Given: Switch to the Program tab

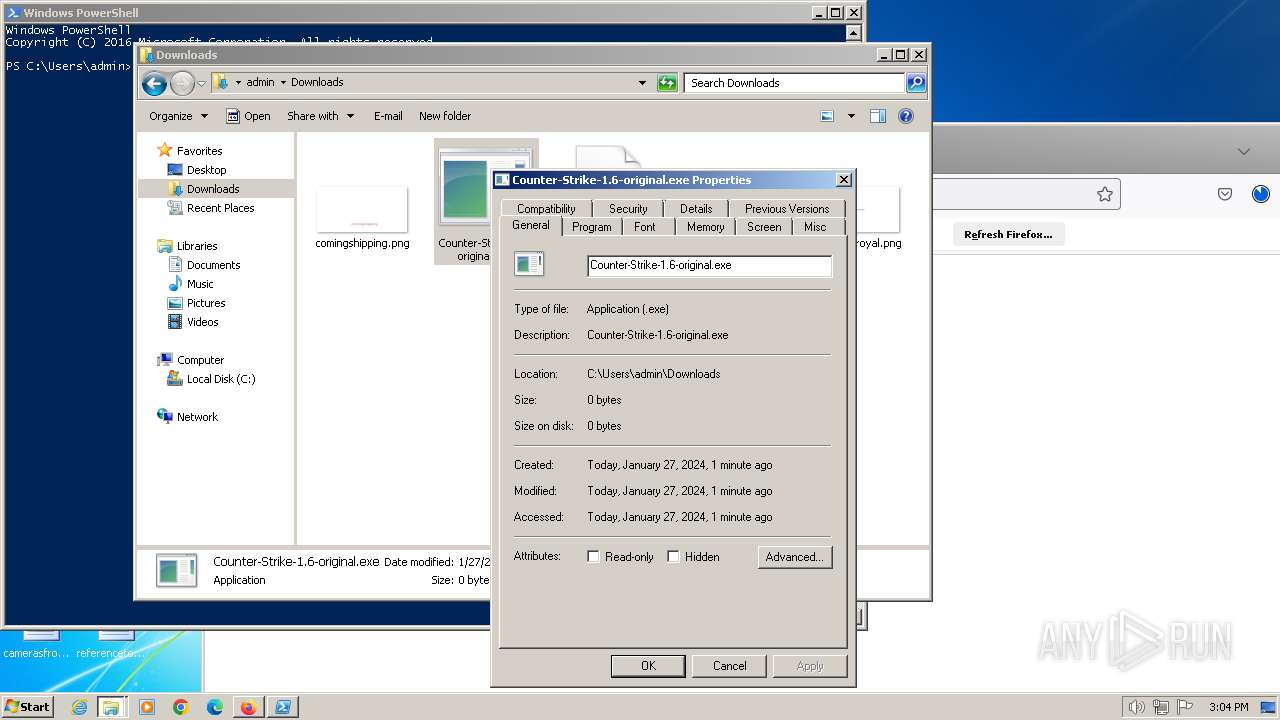Looking at the screenshot, I should [x=592, y=227].
